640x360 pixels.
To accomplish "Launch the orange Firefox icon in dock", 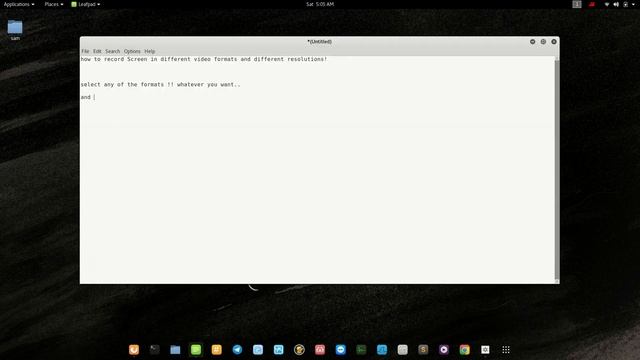I will tap(134, 349).
